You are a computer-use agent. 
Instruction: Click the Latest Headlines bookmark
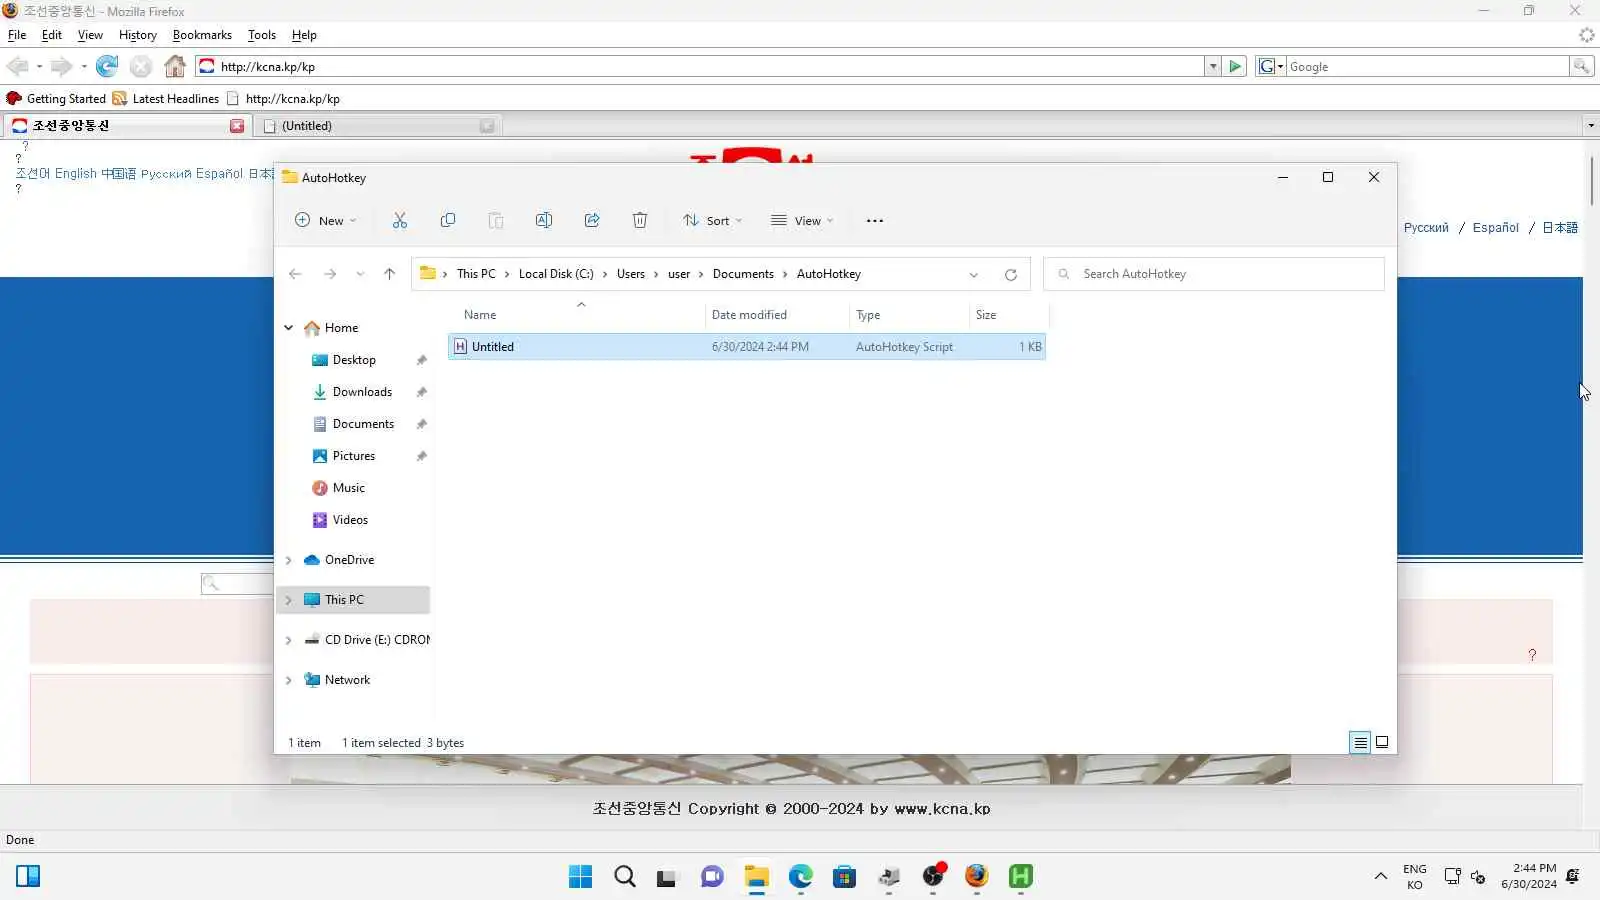(x=166, y=99)
